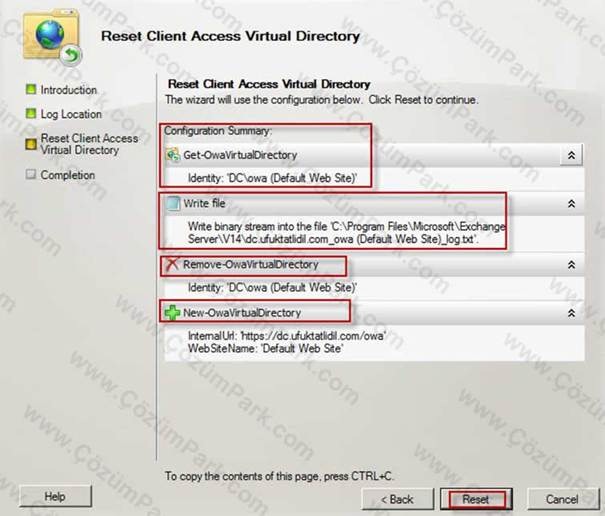Viewport: 605px width, 516px height.
Task: Click the empty Completion step indicator box
Action: [x=31, y=174]
